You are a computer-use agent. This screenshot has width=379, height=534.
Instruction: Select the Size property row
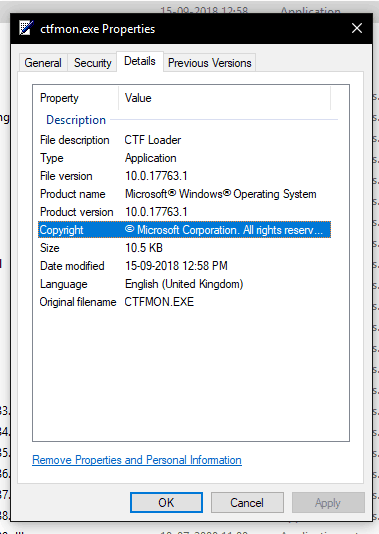(184, 248)
